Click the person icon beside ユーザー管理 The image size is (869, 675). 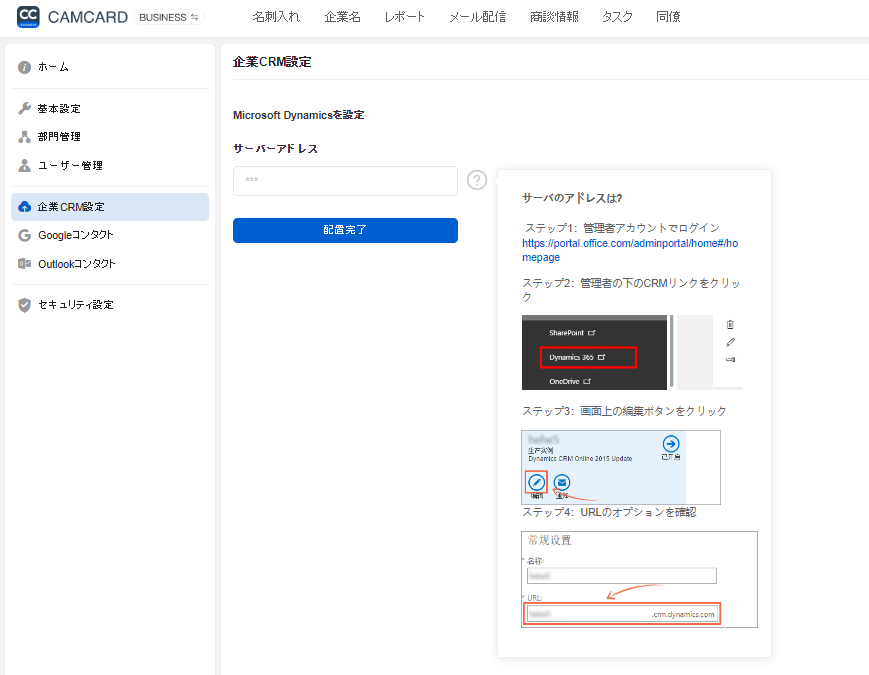tap(24, 165)
